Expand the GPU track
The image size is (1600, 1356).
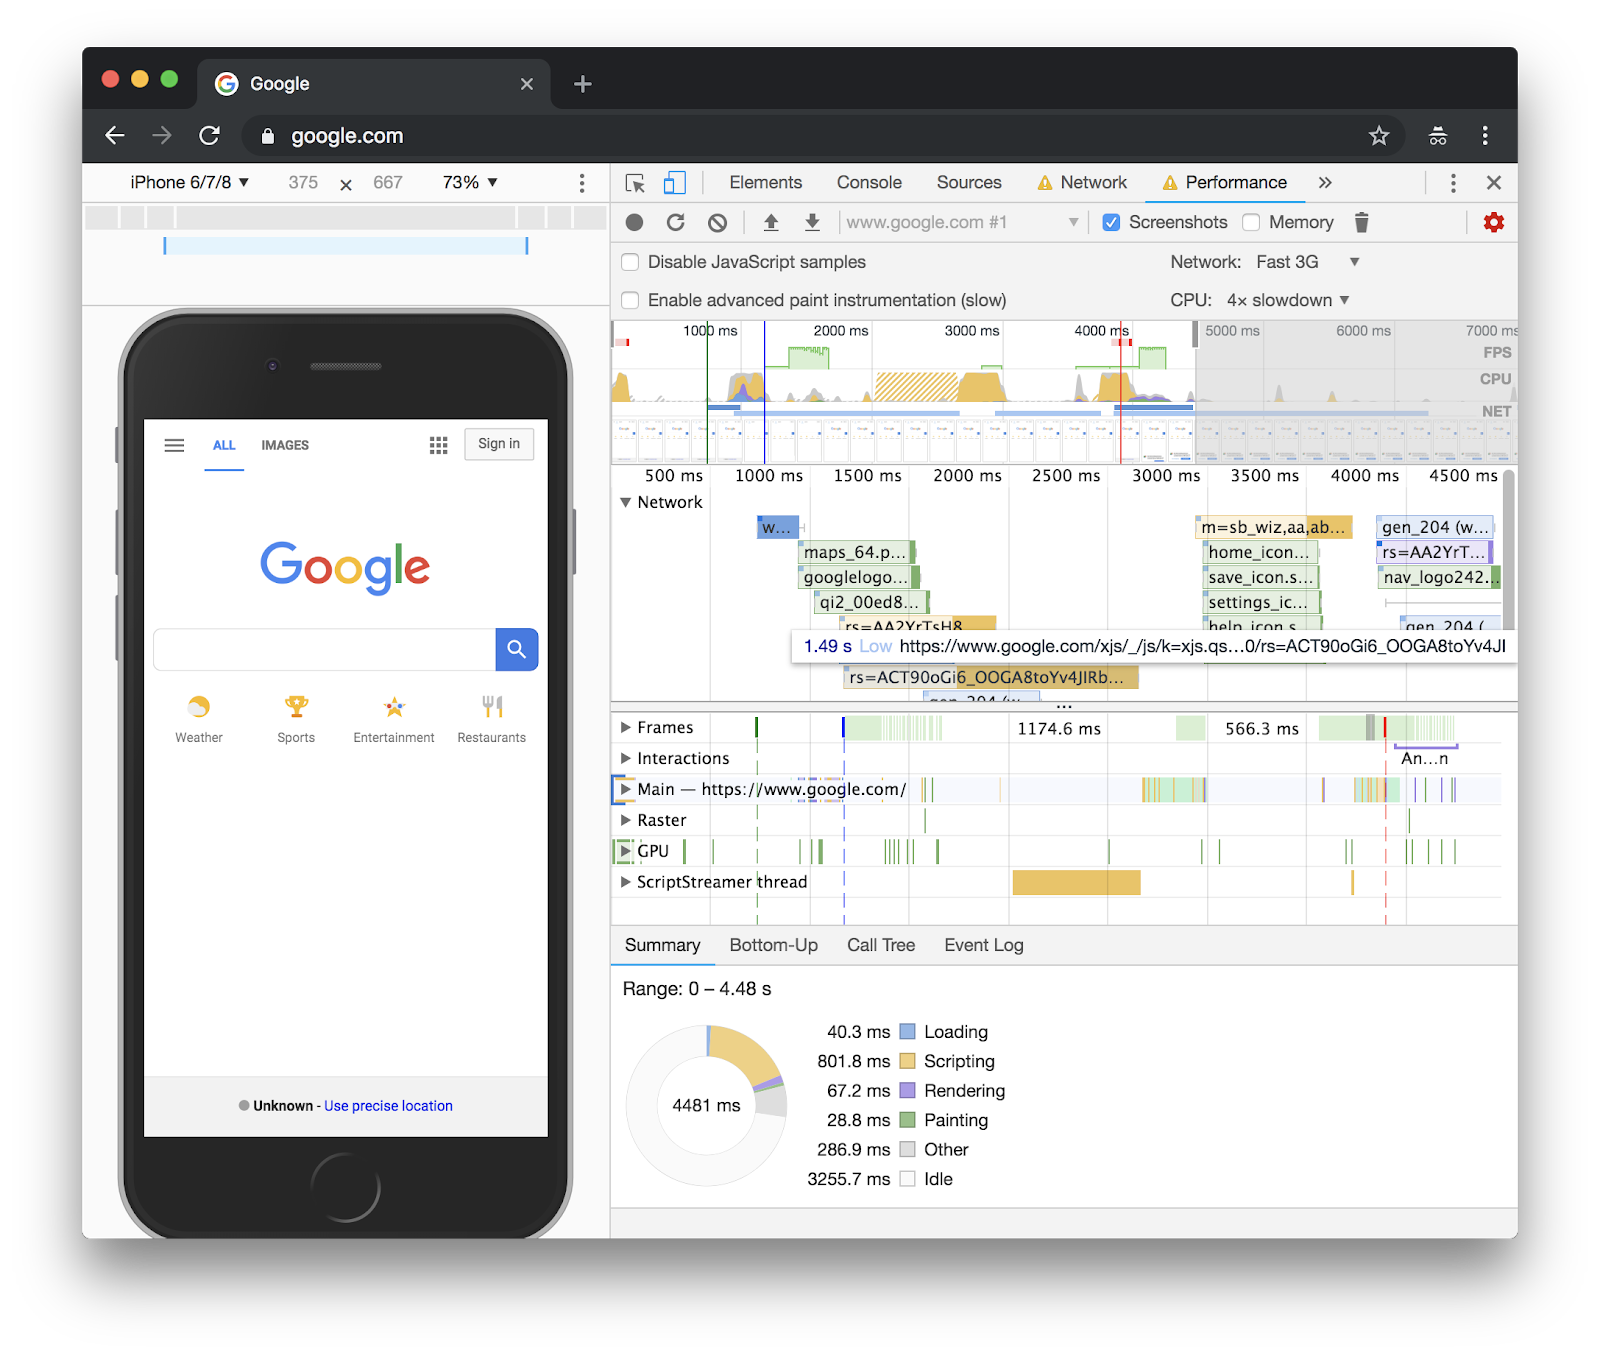[625, 851]
